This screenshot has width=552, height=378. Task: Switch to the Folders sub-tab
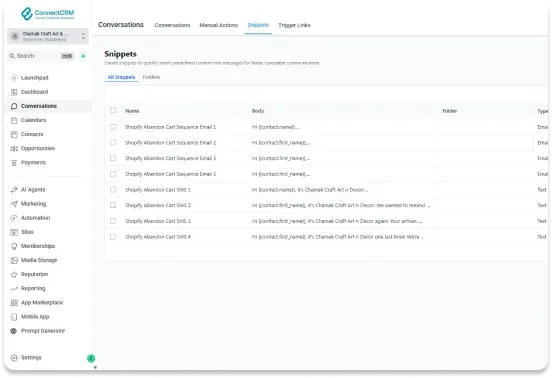click(x=151, y=77)
